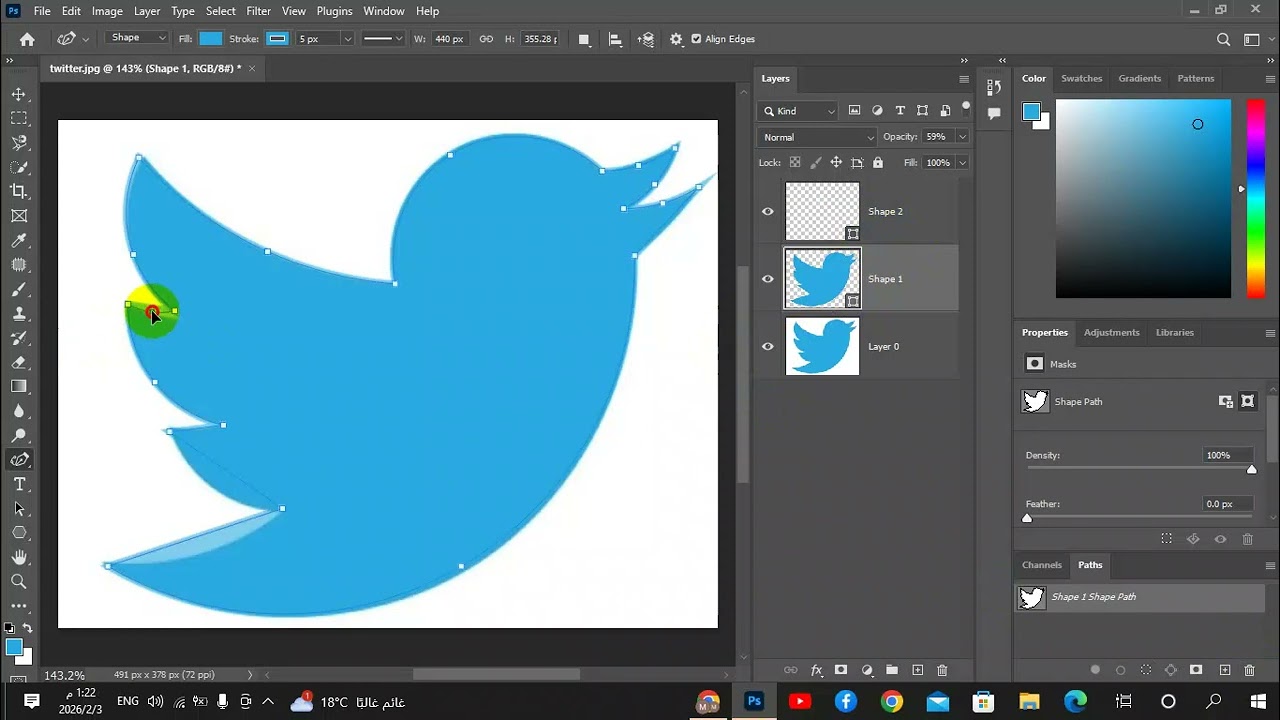1280x720 pixels.
Task: Select the Path Selection tool
Action: click(19, 508)
